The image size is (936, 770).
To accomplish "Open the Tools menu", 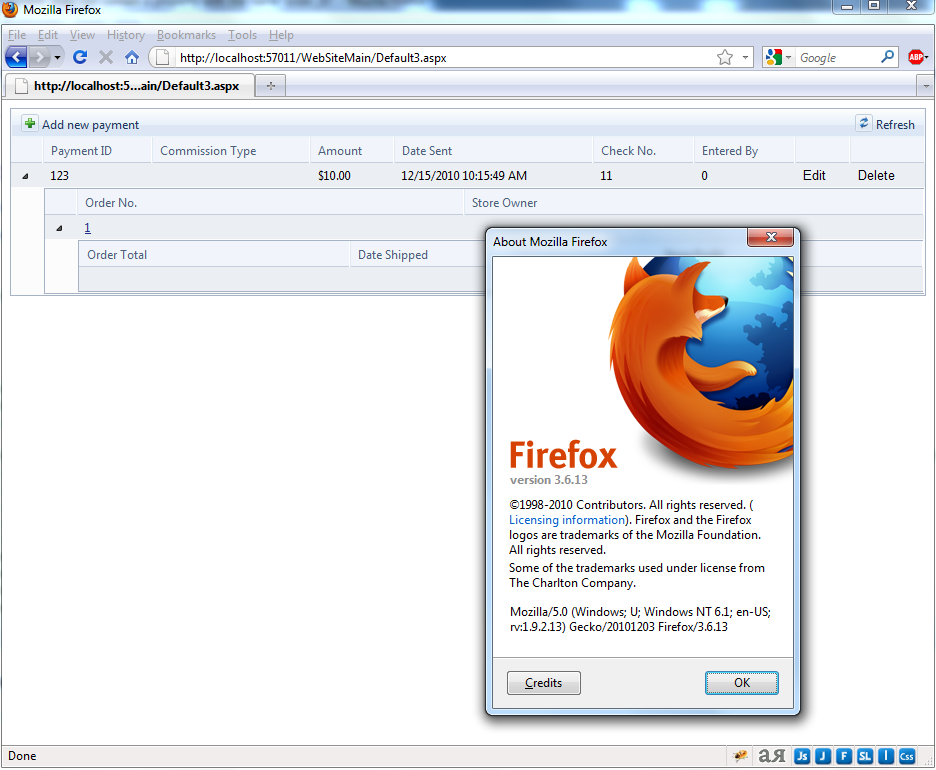I will pos(242,35).
